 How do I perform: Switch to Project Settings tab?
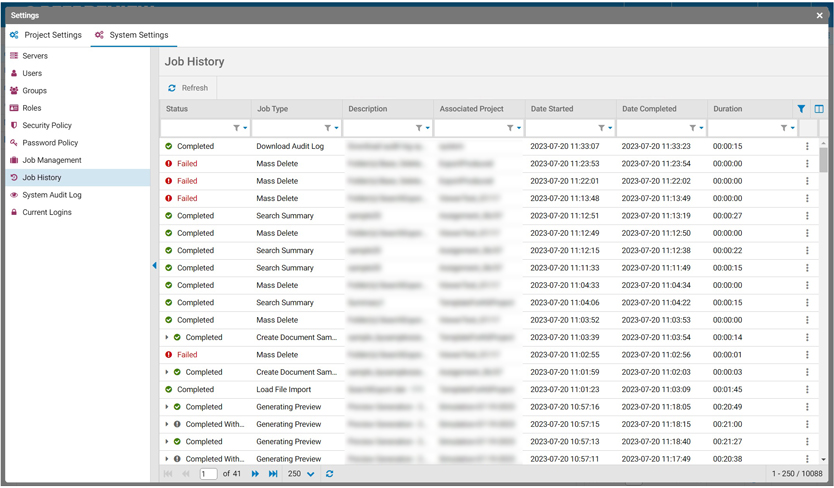point(46,35)
